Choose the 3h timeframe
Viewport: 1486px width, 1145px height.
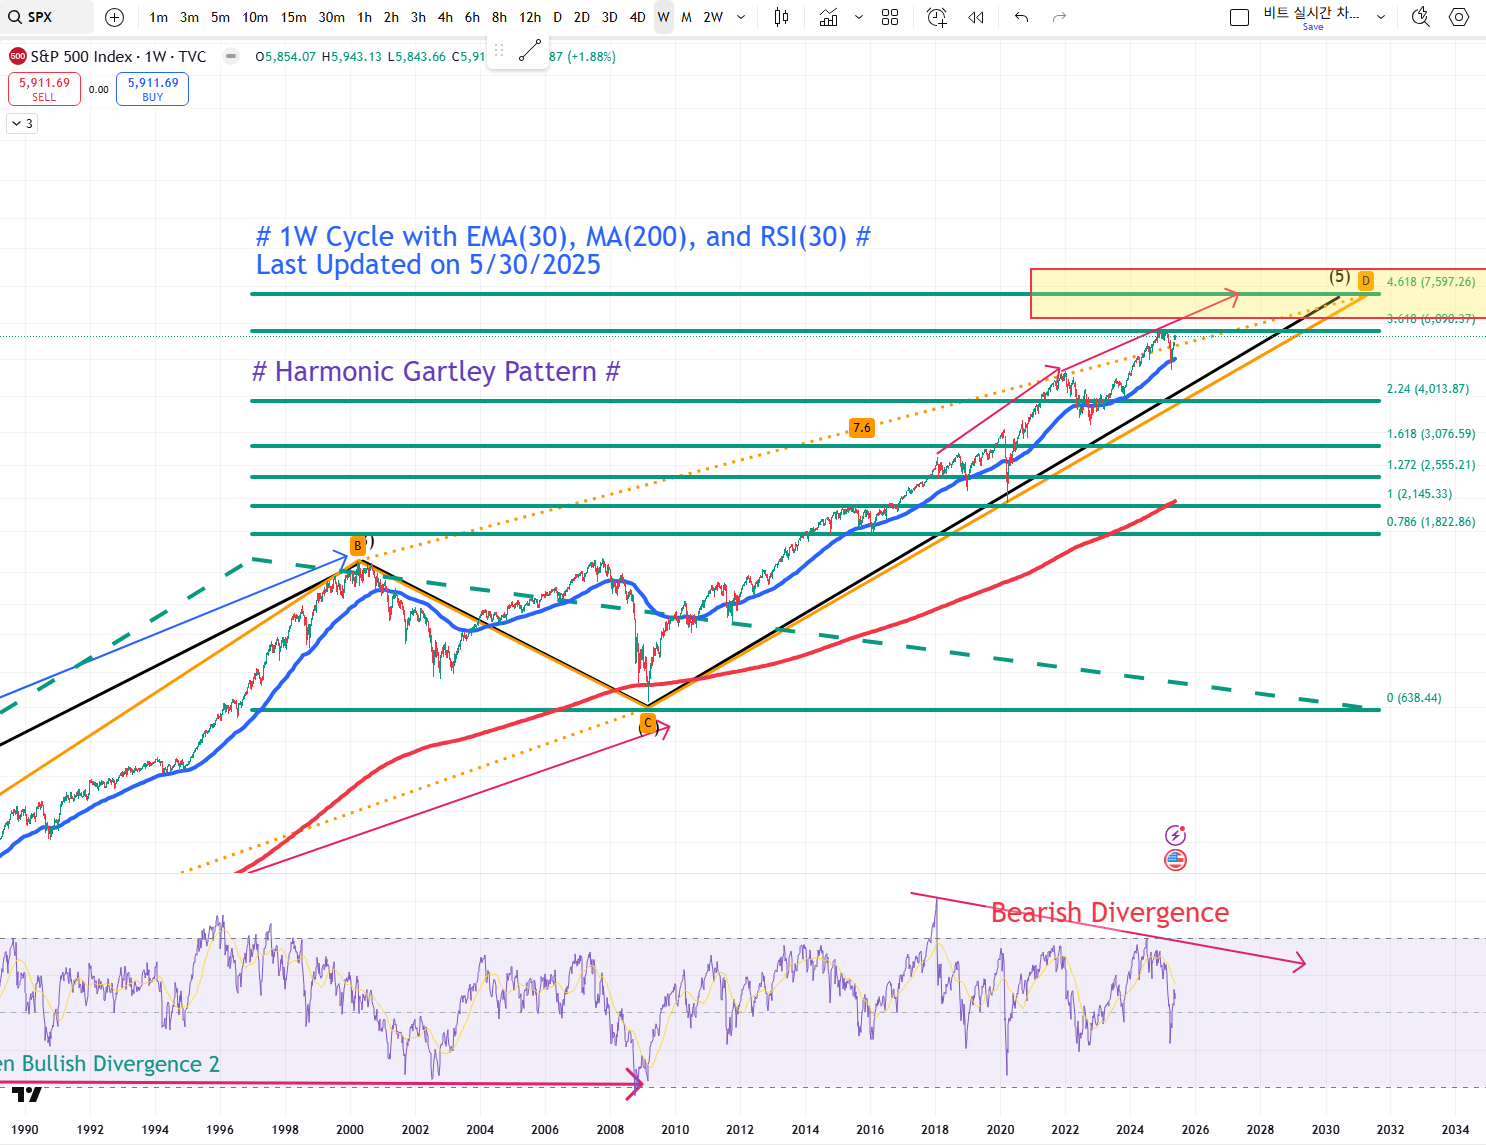[x=418, y=17]
